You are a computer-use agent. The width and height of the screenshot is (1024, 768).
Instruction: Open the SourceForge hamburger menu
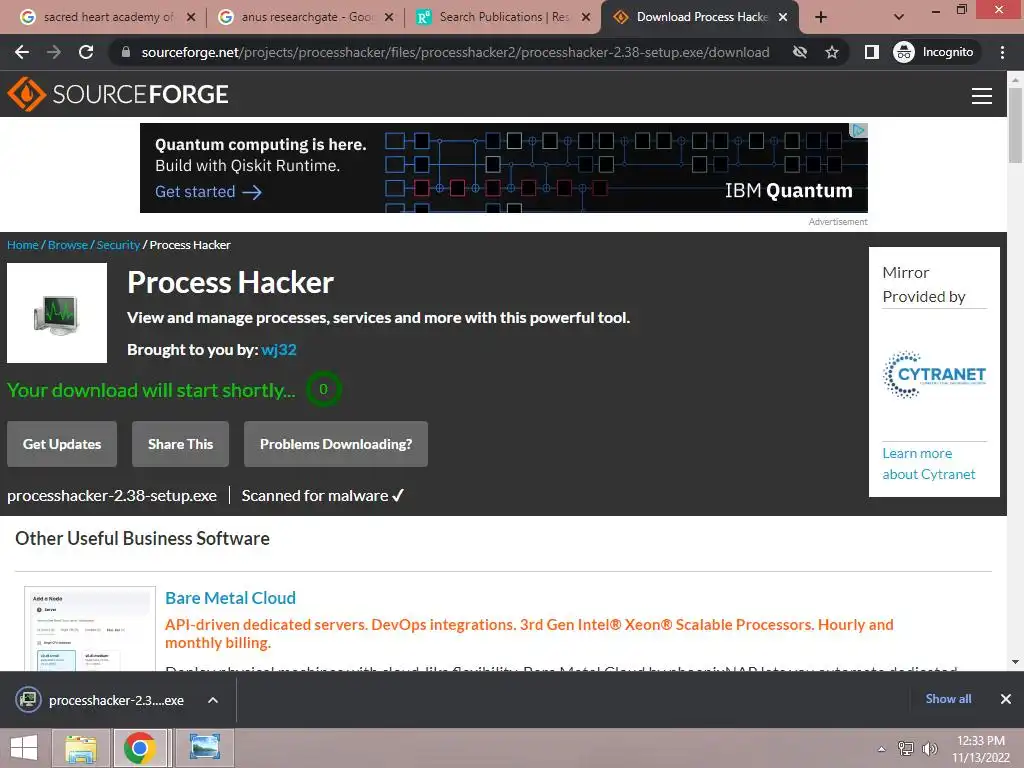982,95
